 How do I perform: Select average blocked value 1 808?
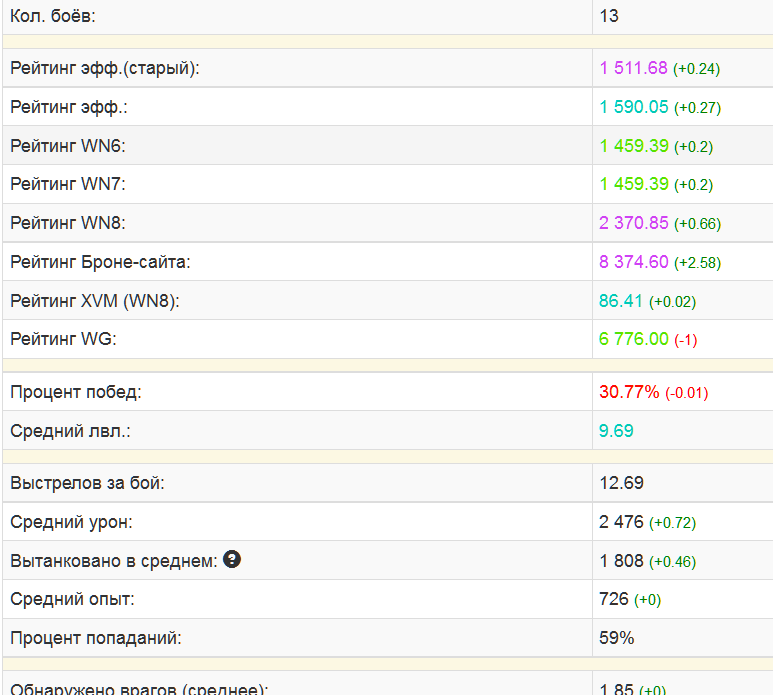(x=622, y=561)
